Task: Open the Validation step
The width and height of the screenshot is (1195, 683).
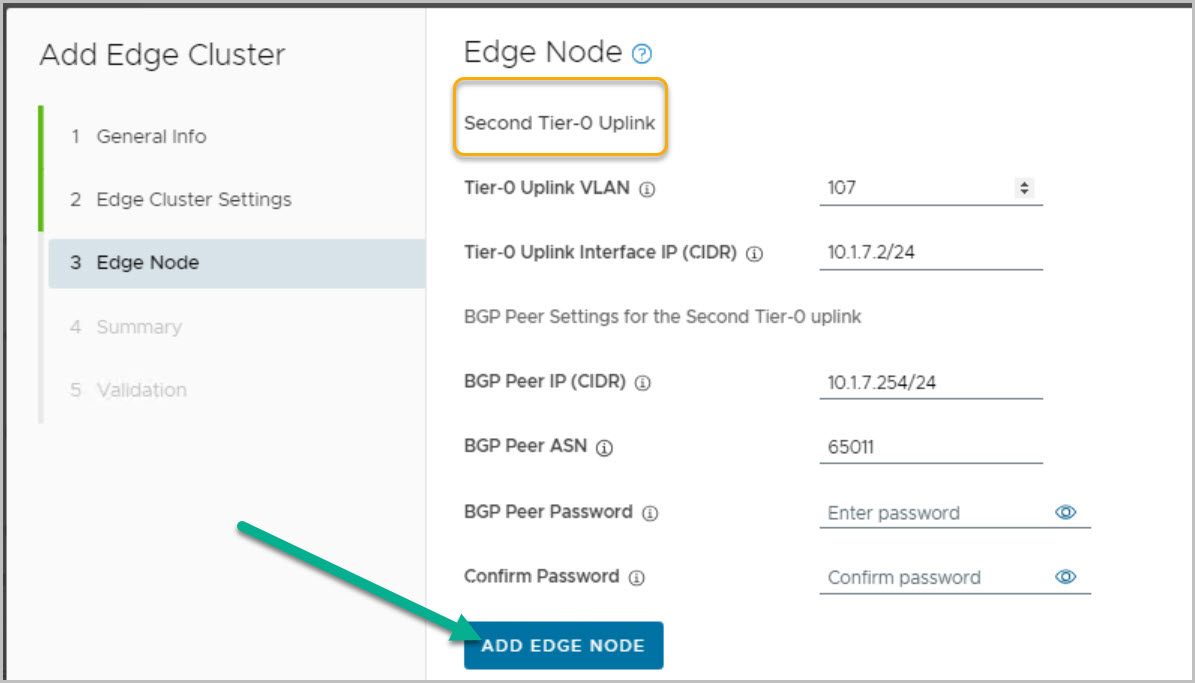Action: 141,390
